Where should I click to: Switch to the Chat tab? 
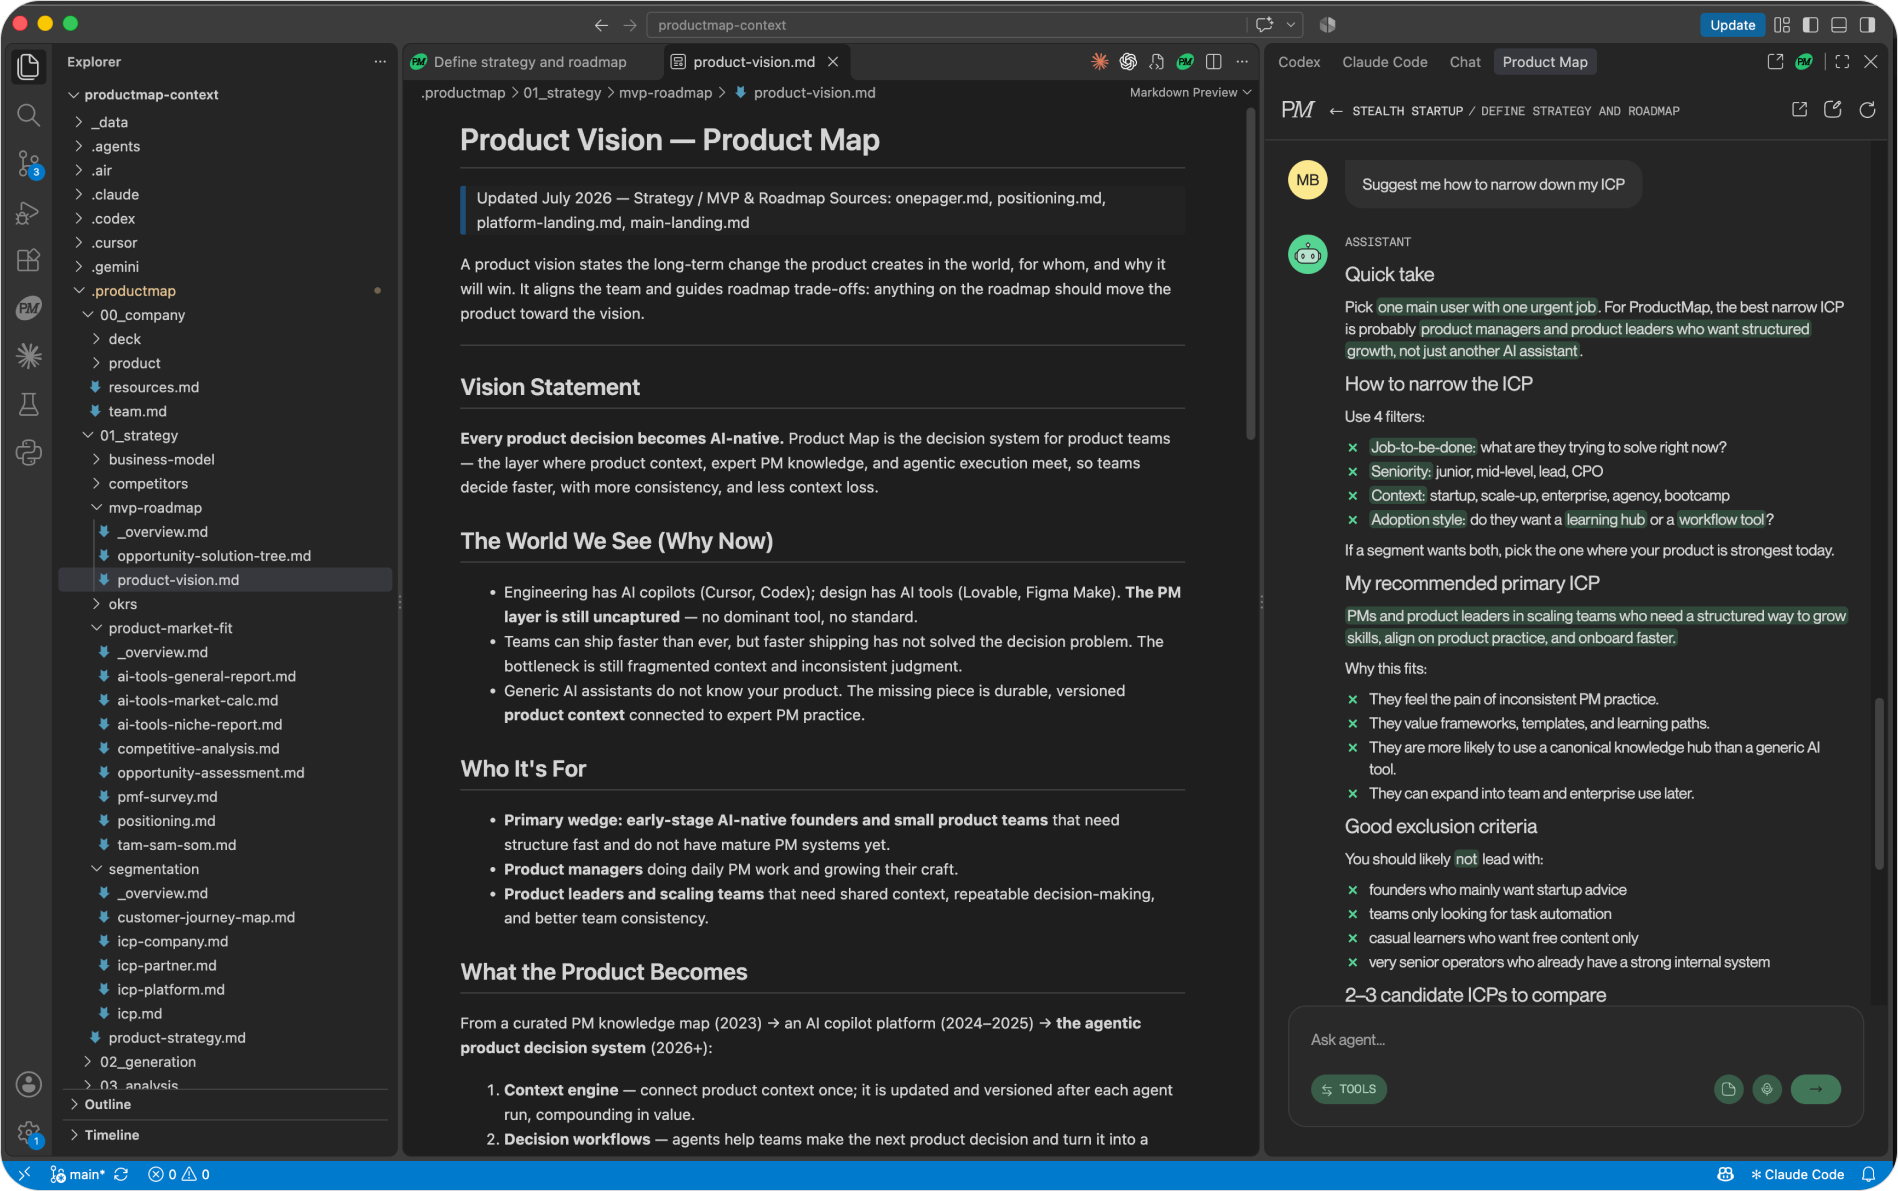(1465, 62)
